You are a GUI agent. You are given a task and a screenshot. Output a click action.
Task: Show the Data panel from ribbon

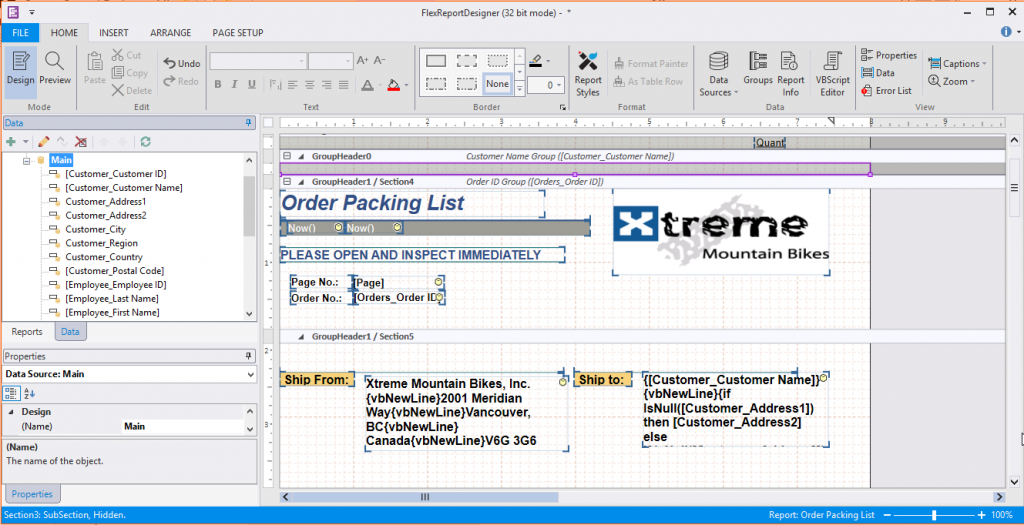(878, 73)
